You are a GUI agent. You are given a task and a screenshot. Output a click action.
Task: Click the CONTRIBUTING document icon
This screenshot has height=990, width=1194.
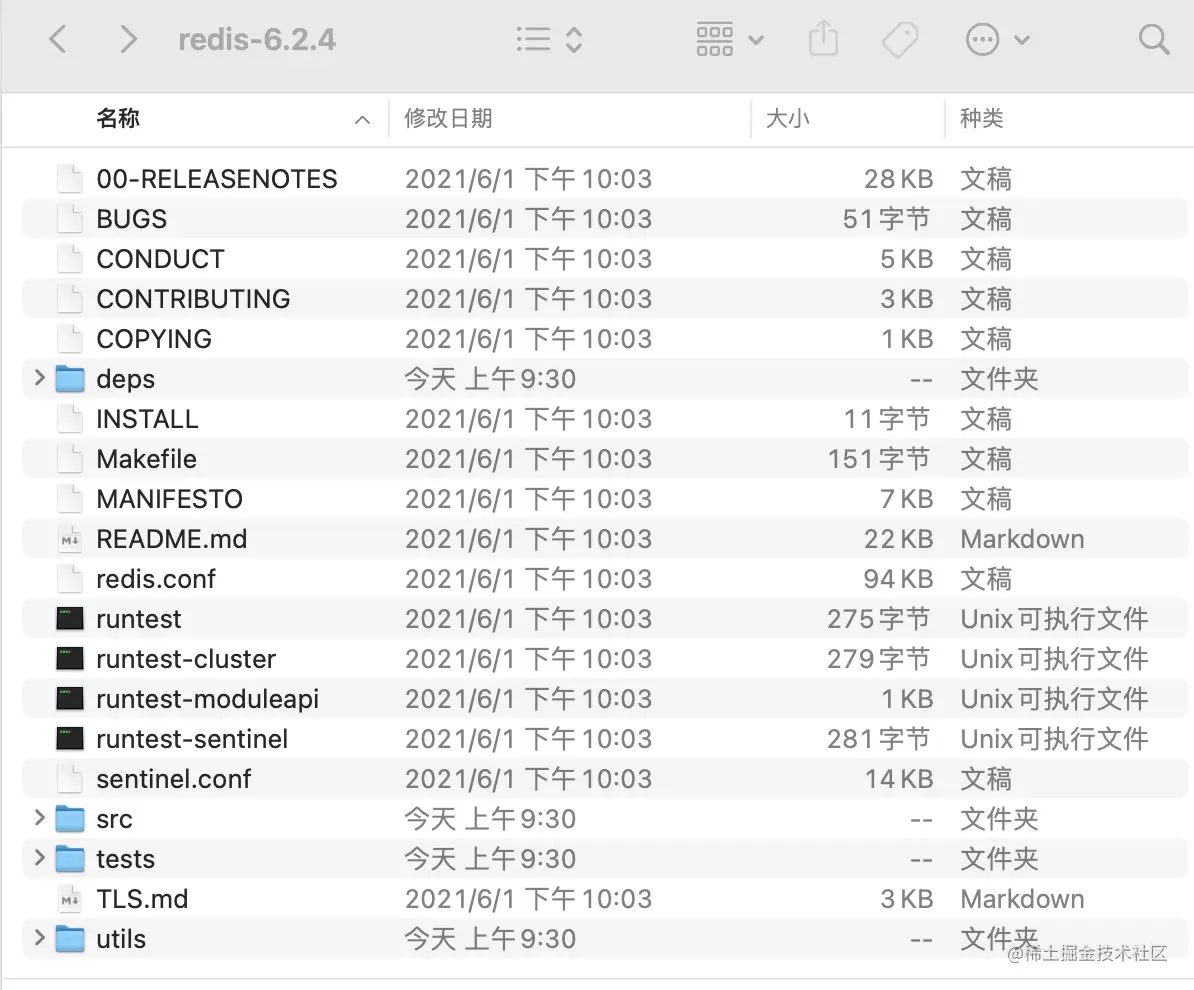[x=70, y=299]
